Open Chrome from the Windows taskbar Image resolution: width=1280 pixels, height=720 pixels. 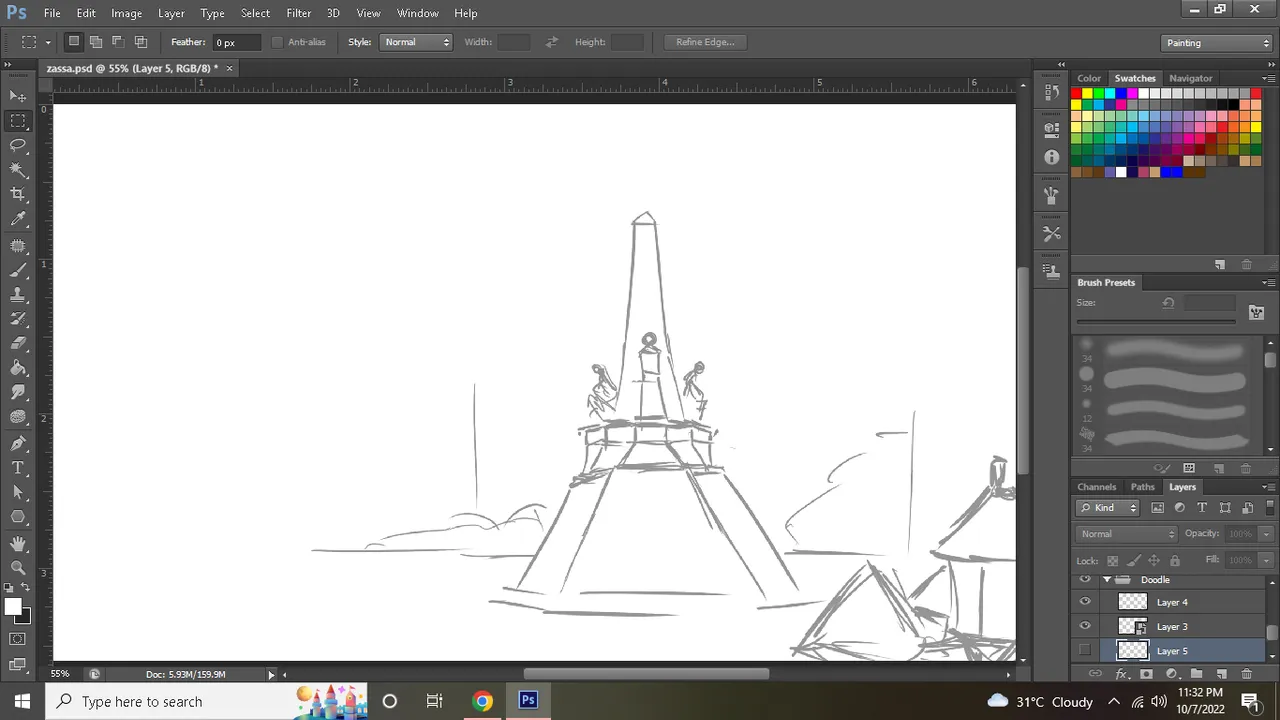(x=482, y=701)
